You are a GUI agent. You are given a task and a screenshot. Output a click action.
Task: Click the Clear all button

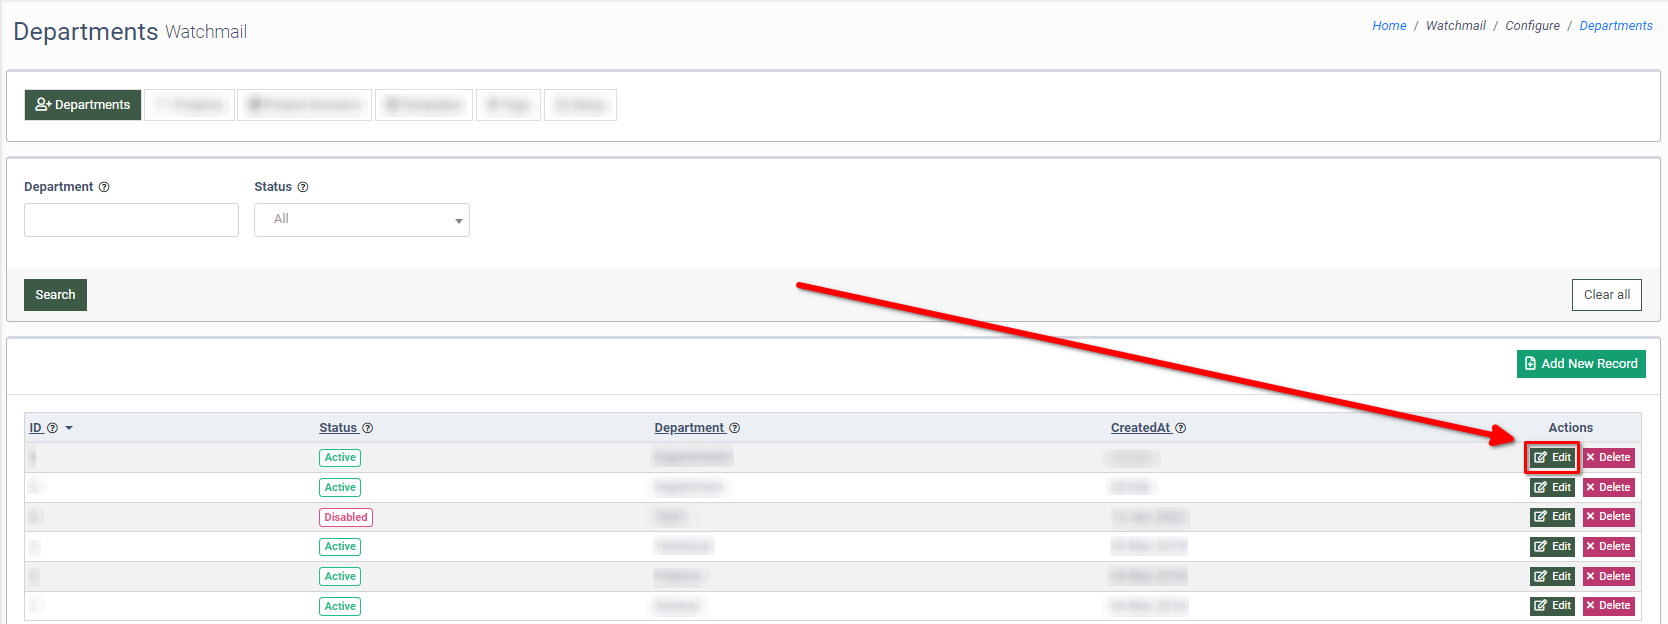click(1606, 295)
